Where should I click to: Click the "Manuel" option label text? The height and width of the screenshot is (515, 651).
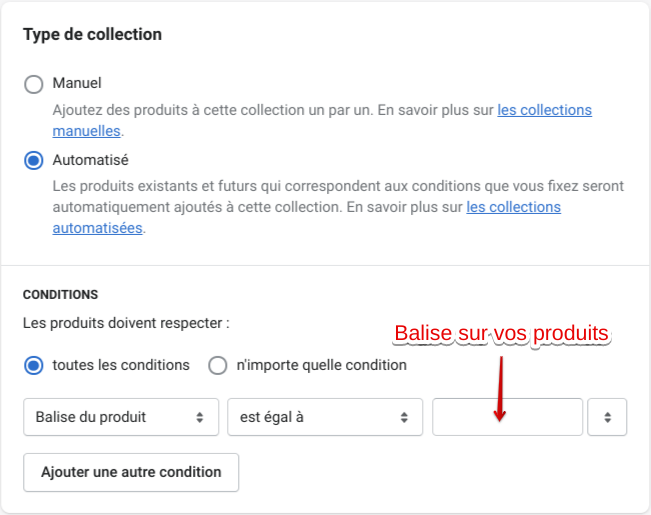77,83
